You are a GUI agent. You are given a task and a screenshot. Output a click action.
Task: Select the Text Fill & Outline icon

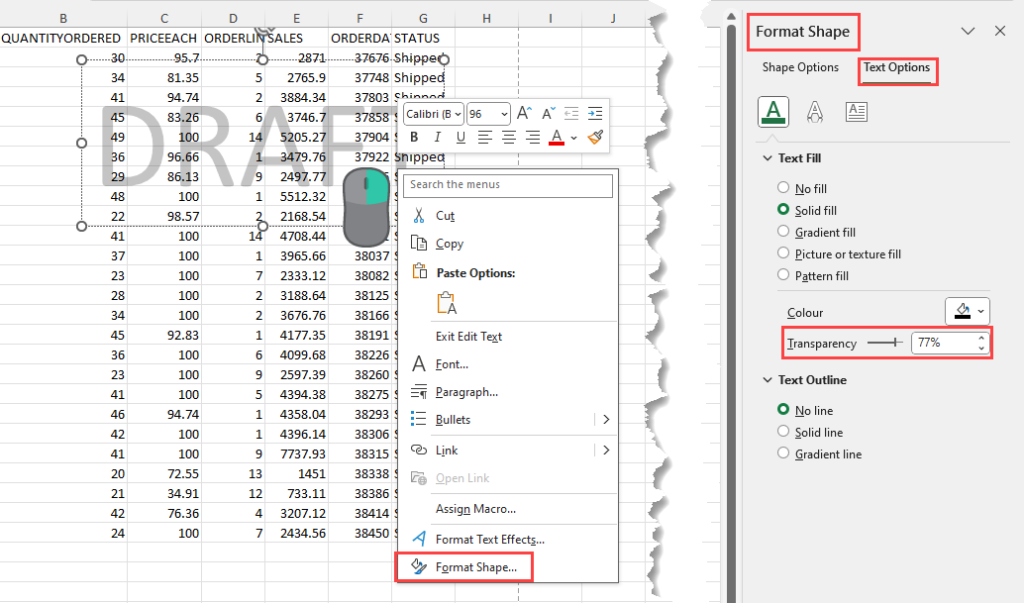773,112
